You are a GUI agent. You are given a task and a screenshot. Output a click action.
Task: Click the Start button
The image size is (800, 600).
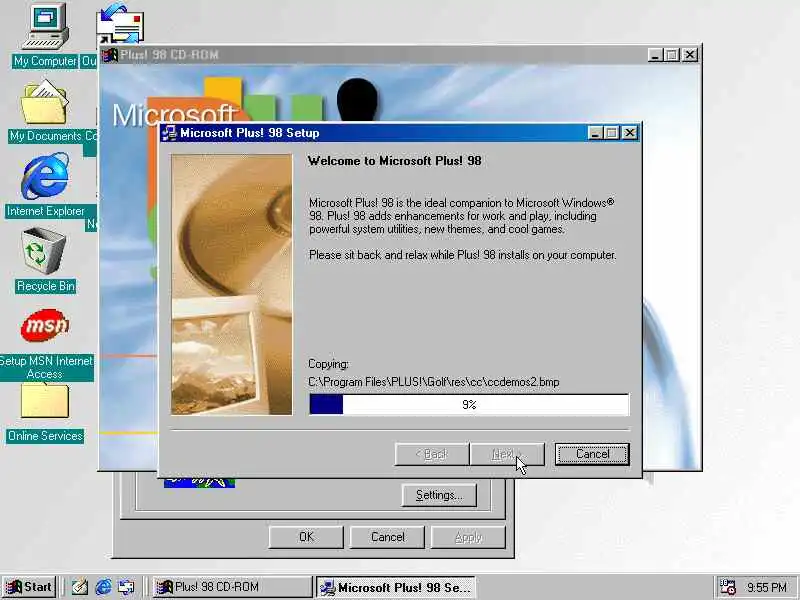click(30, 587)
